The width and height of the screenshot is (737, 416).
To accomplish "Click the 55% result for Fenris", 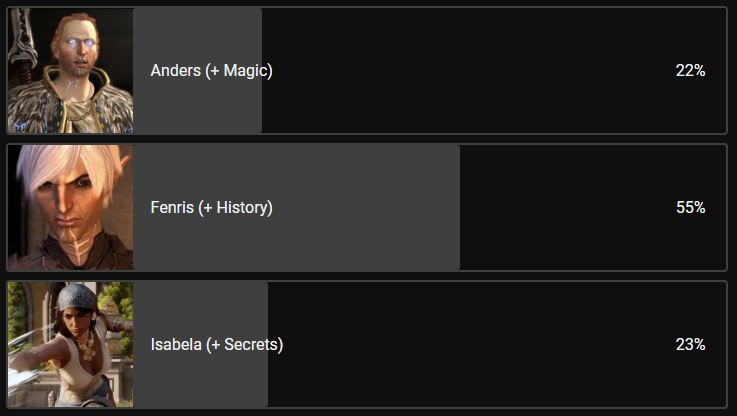I will 690,208.
